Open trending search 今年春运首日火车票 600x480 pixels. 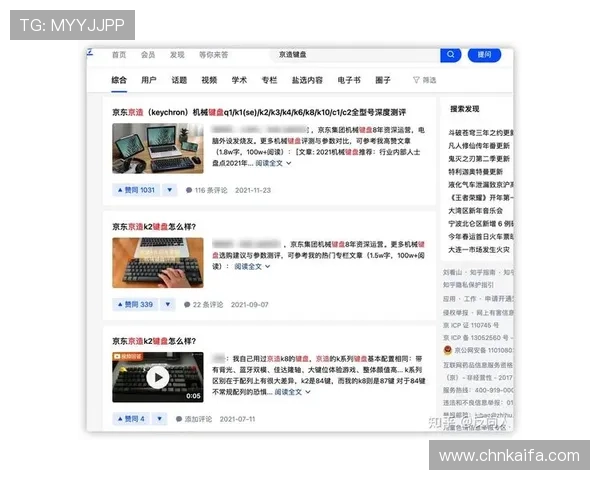481,237
